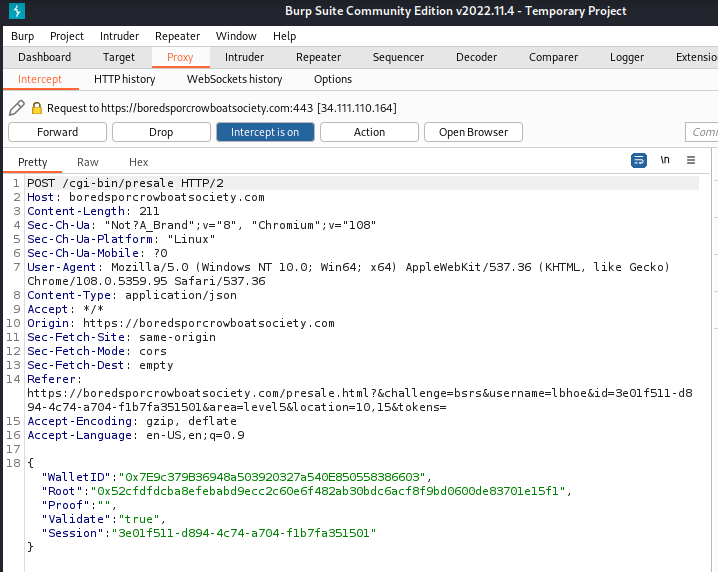Switch to the HTTP history tab
The image size is (718, 572).
(124, 79)
